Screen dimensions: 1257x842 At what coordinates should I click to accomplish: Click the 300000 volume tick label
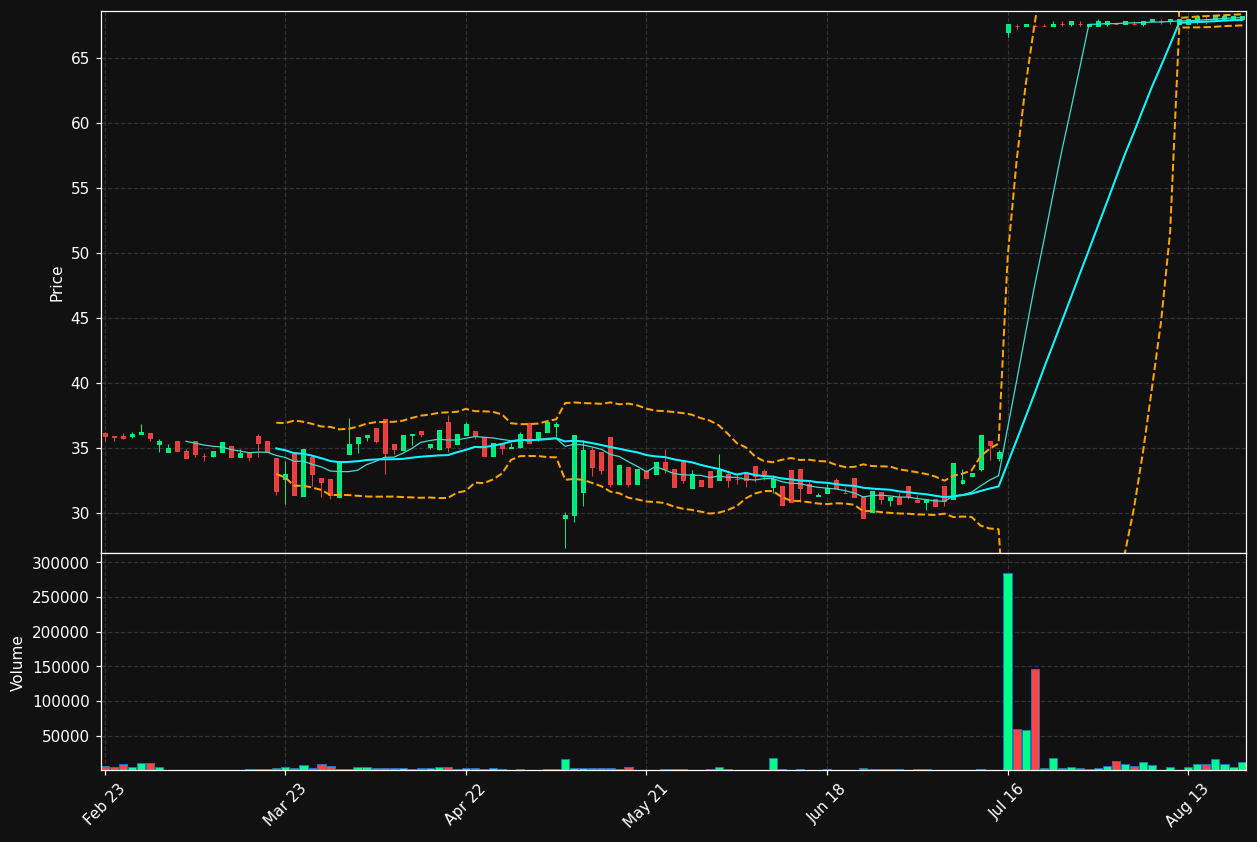coord(62,563)
